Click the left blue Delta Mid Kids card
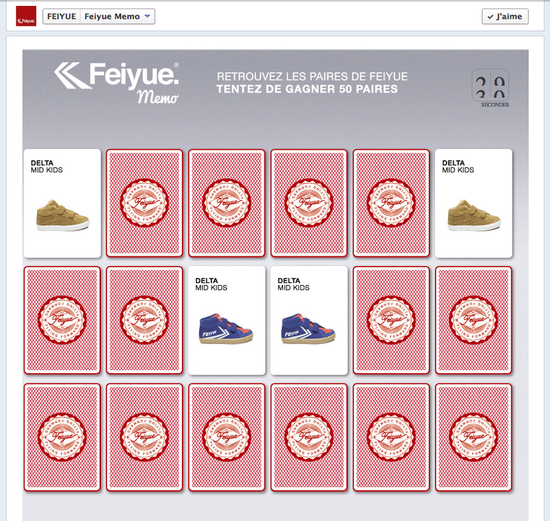The height and width of the screenshot is (521, 550). click(227, 320)
